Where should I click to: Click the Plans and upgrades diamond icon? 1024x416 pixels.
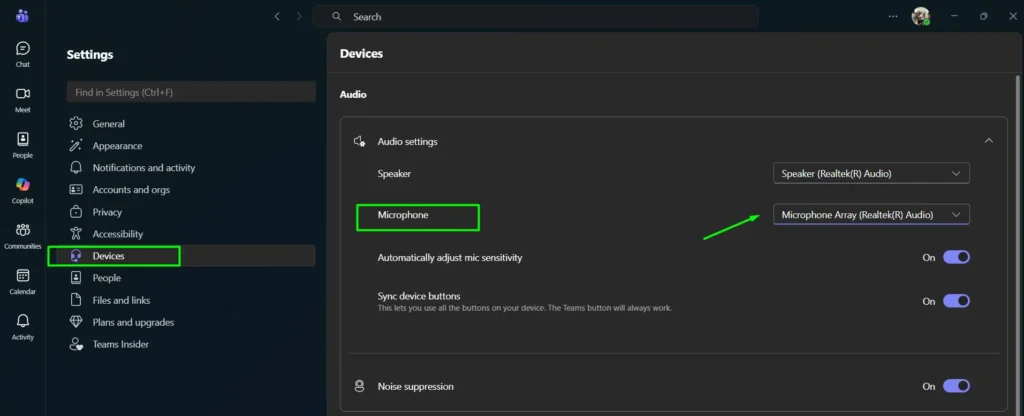[x=76, y=322]
